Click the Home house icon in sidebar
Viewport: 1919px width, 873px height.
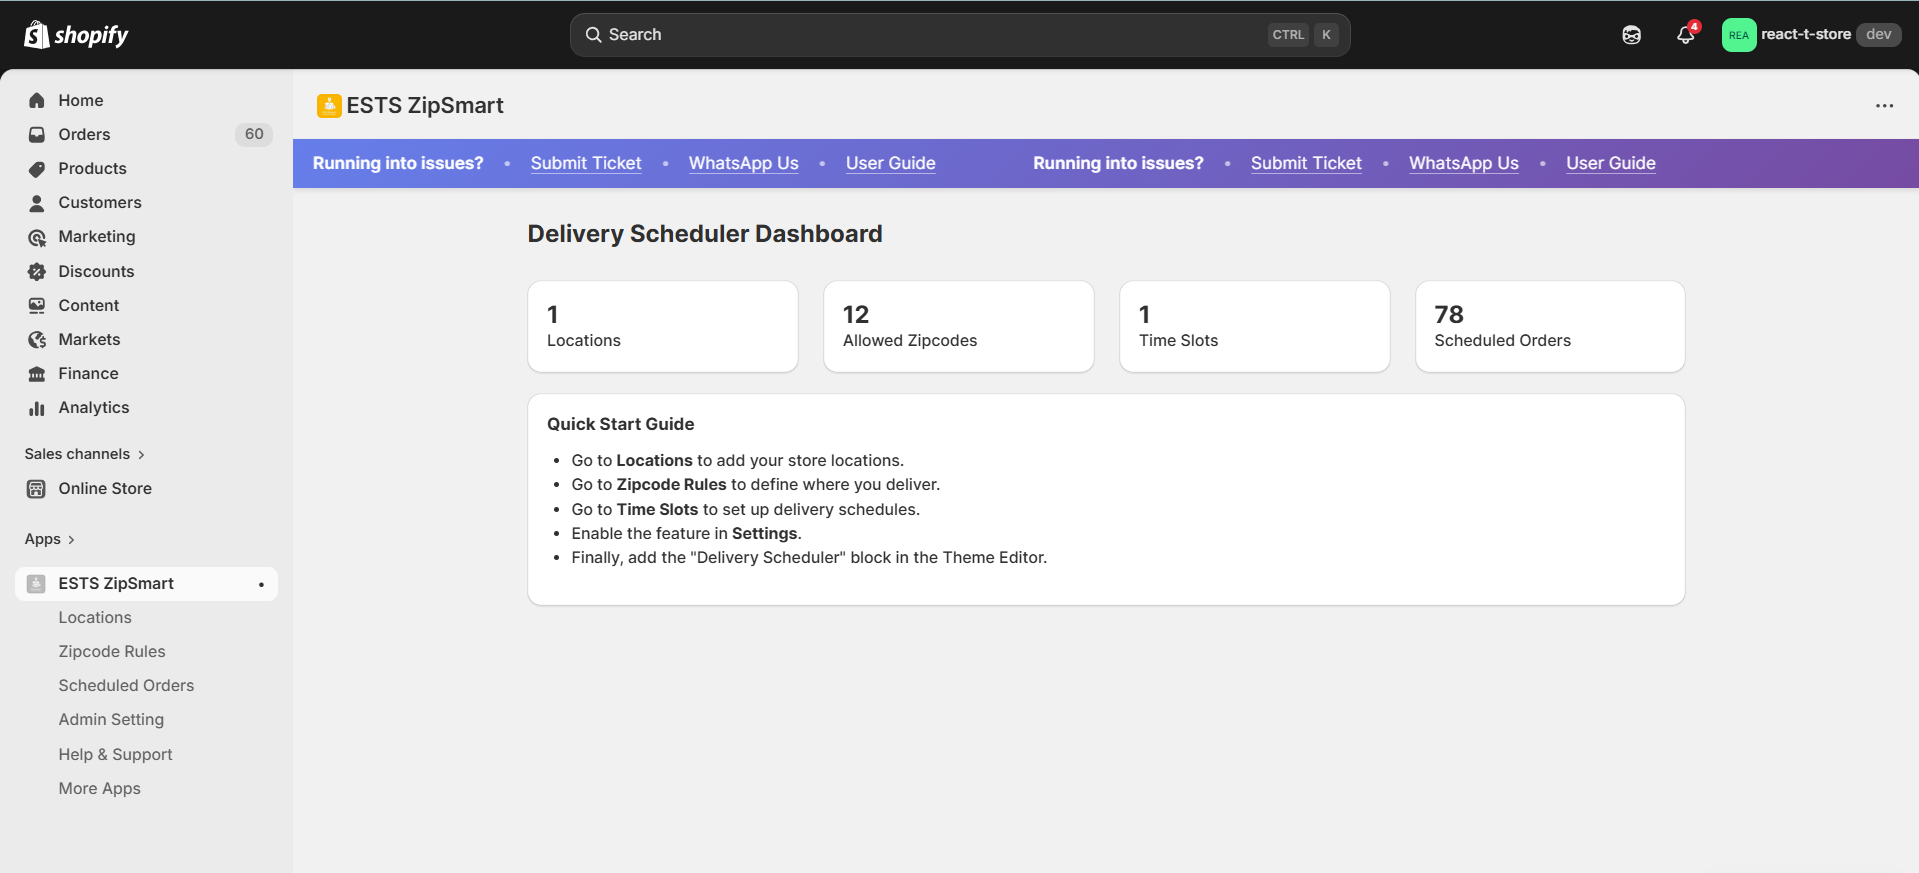37,100
